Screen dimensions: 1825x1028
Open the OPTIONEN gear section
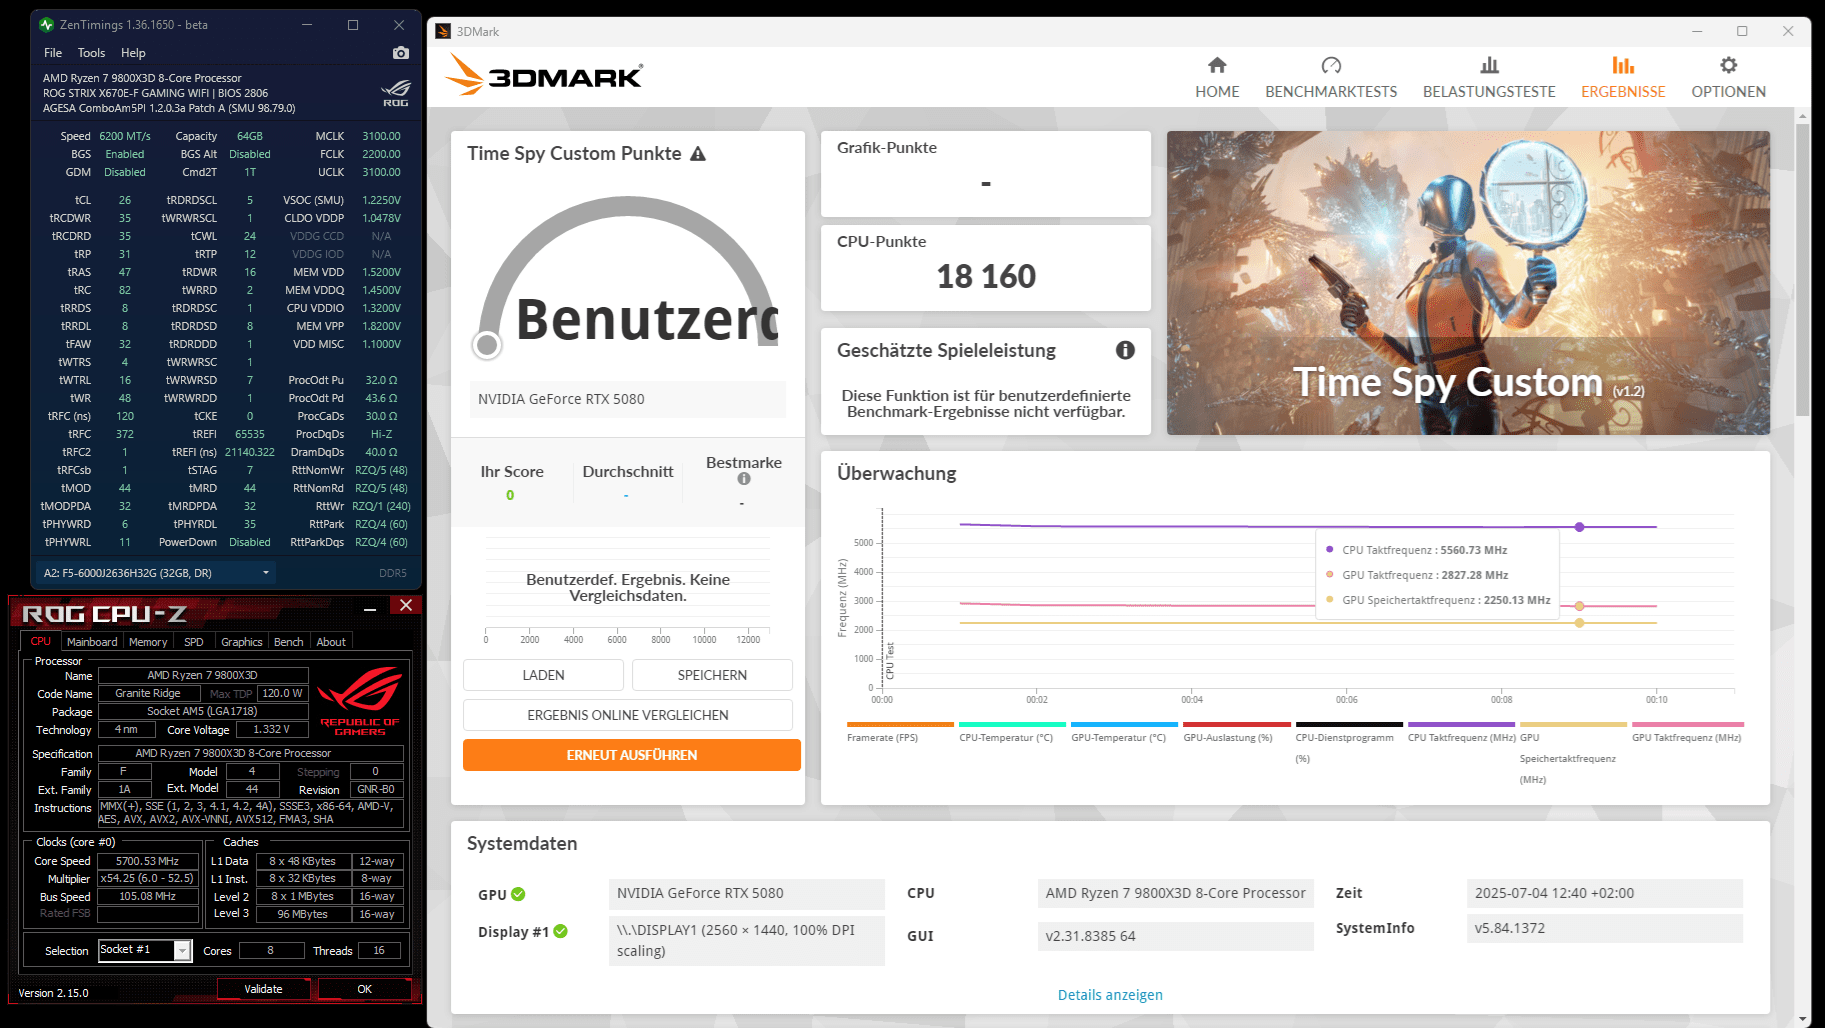(1728, 78)
